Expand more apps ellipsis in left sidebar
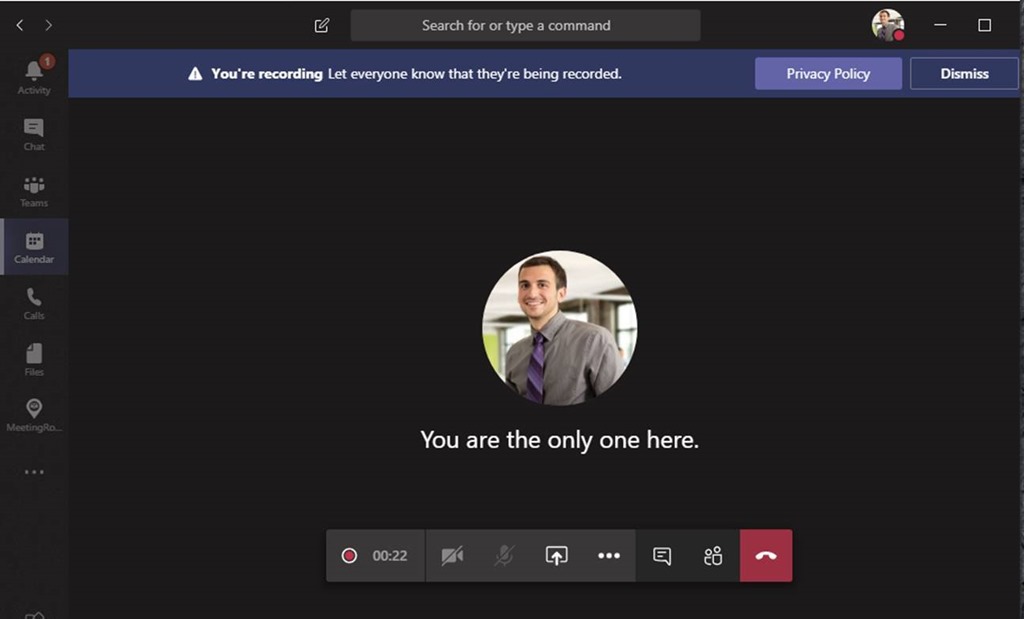 click(x=34, y=472)
